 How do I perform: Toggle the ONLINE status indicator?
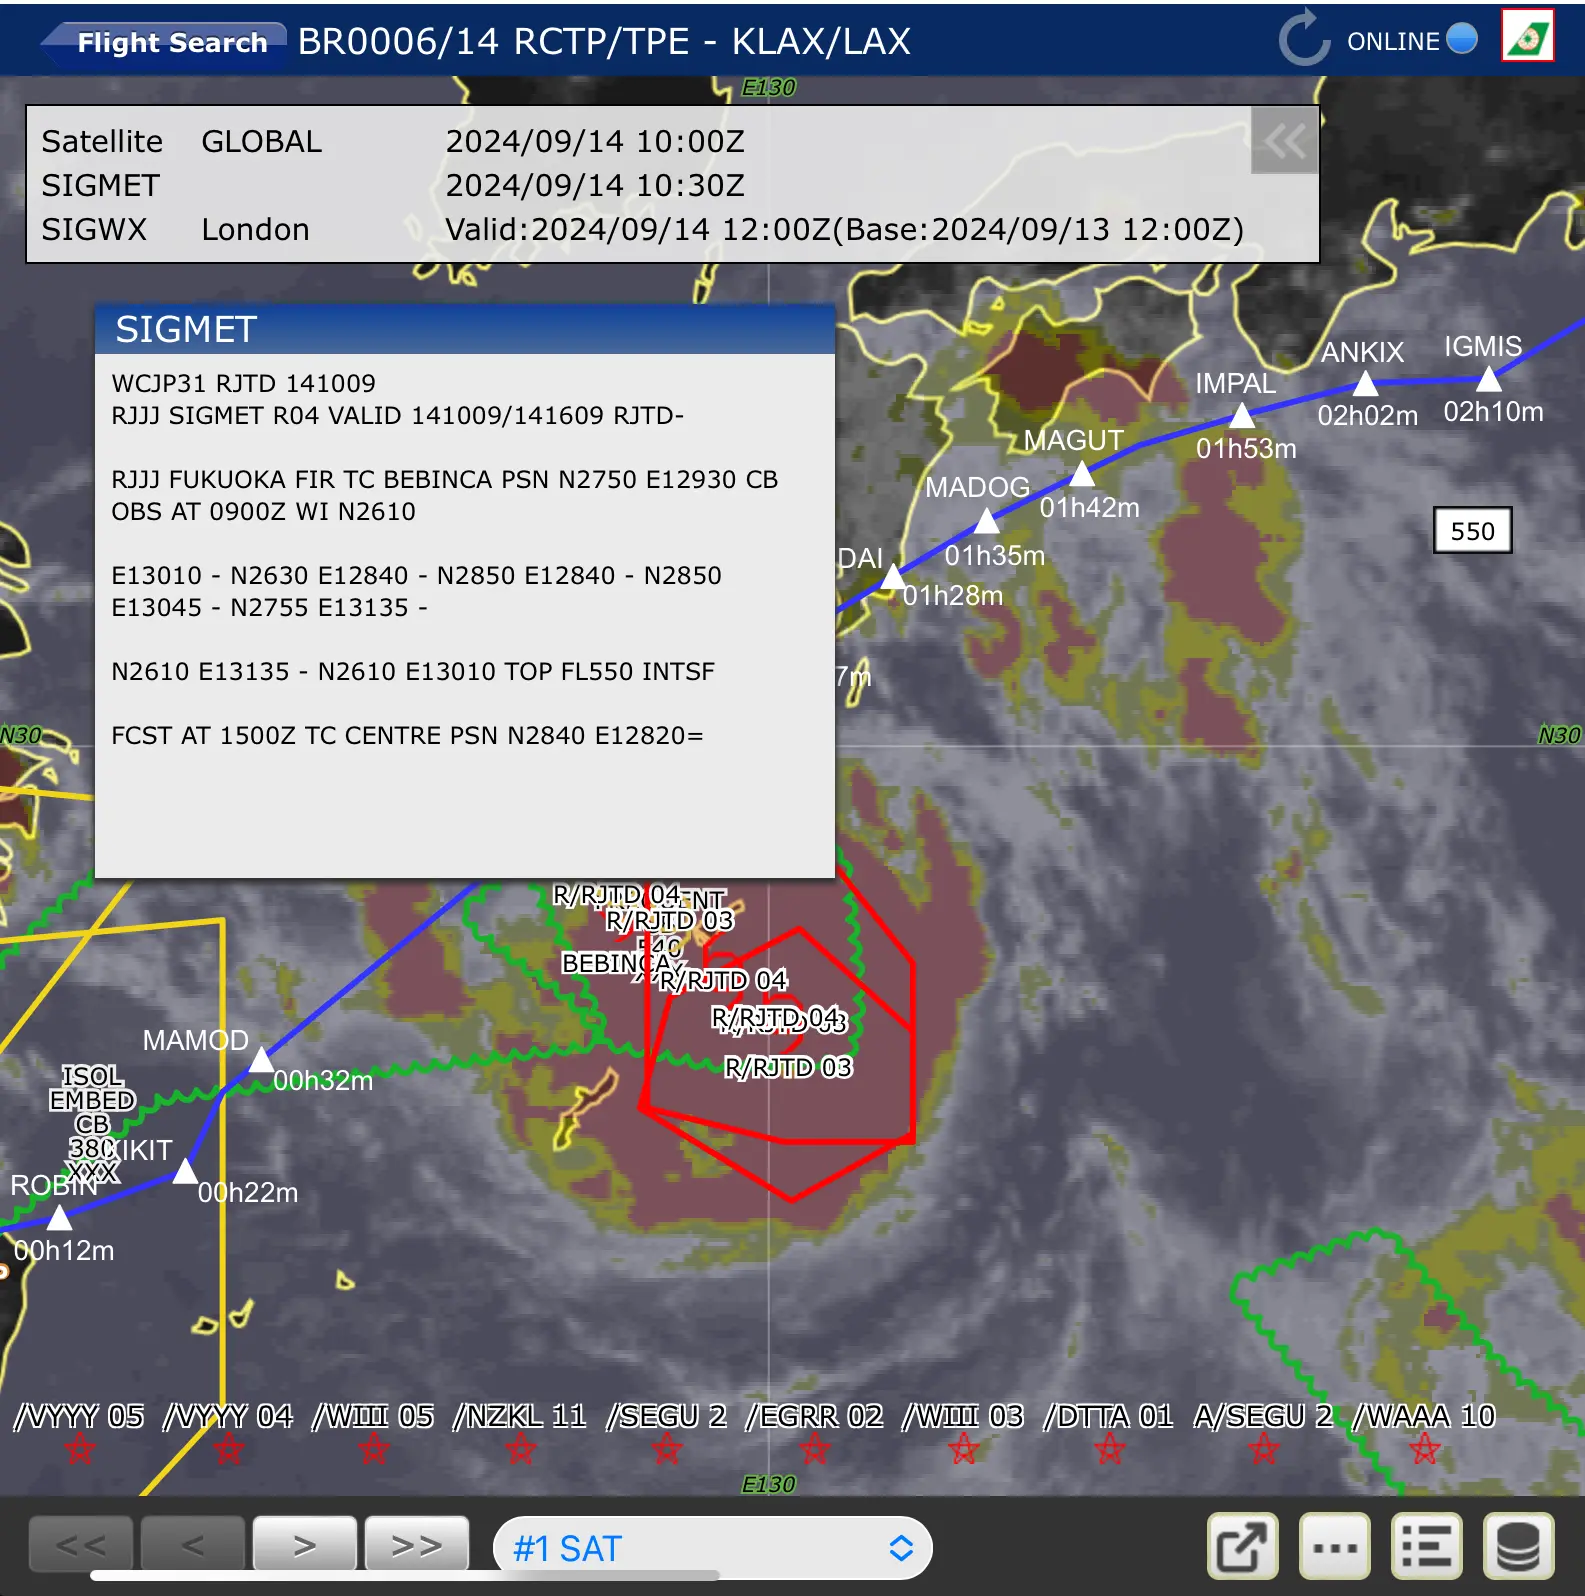click(x=1461, y=39)
